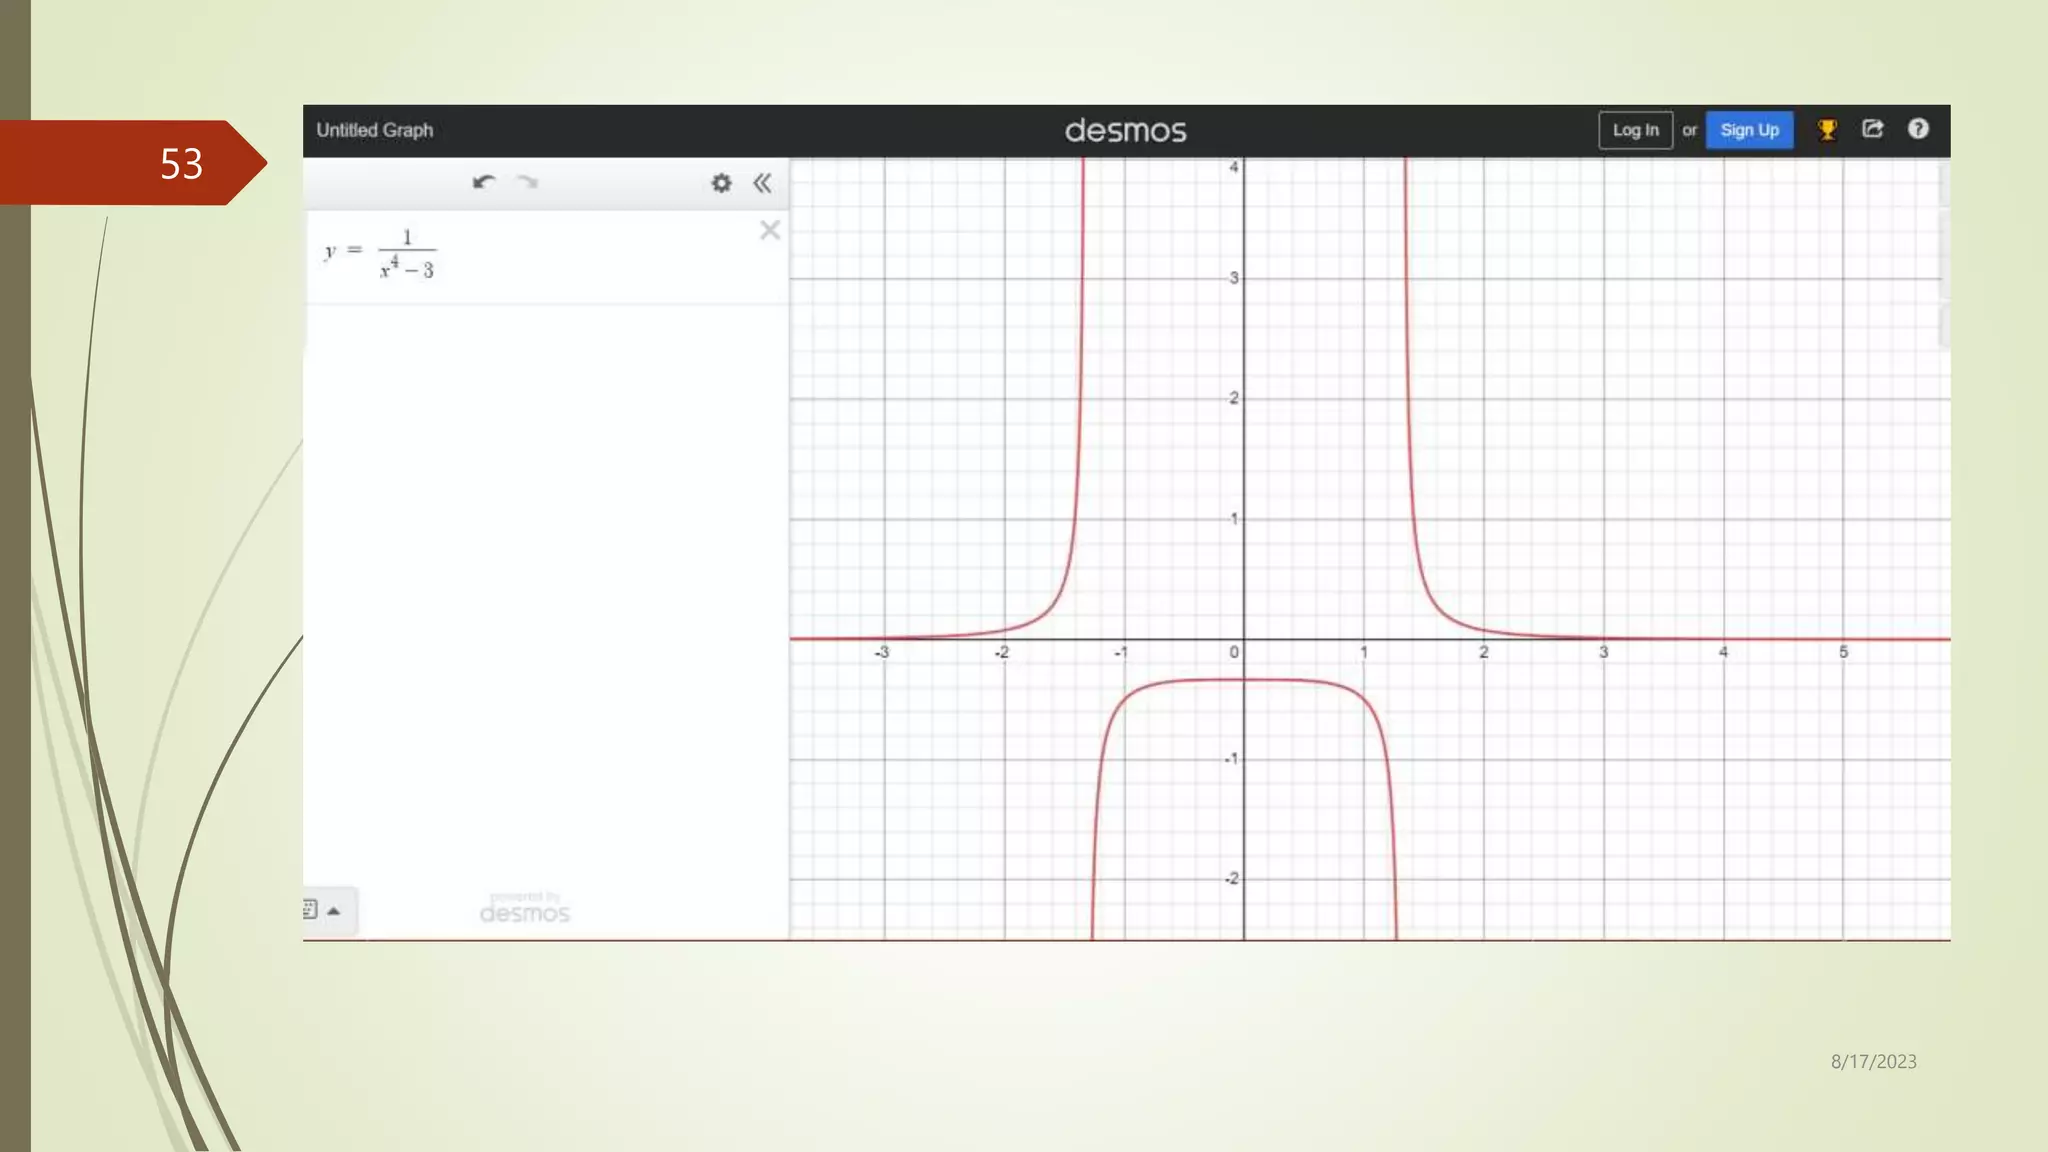Open the help question mark icon
Screen dimensions: 2048x1152
[x=1918, y=129]
